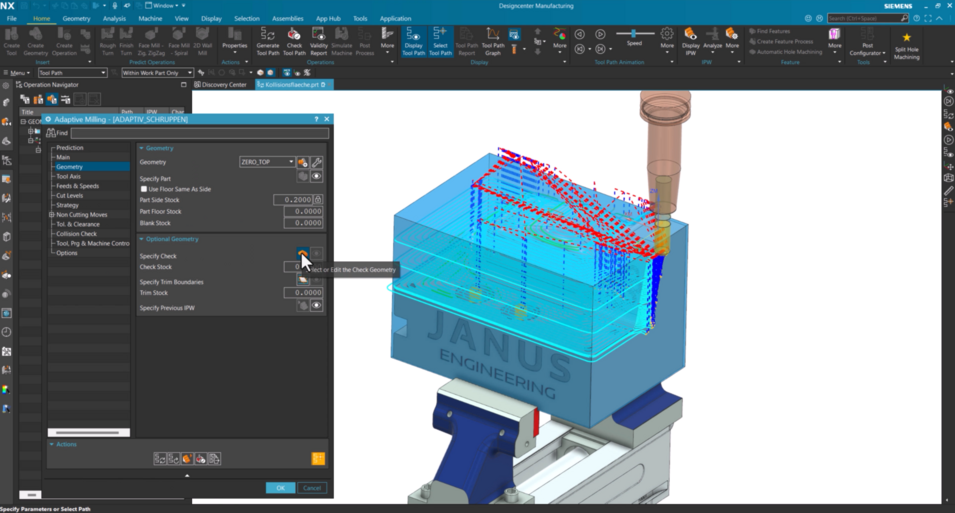
Task: Select Main in dialog tree
Action: [x=63, y=157]
